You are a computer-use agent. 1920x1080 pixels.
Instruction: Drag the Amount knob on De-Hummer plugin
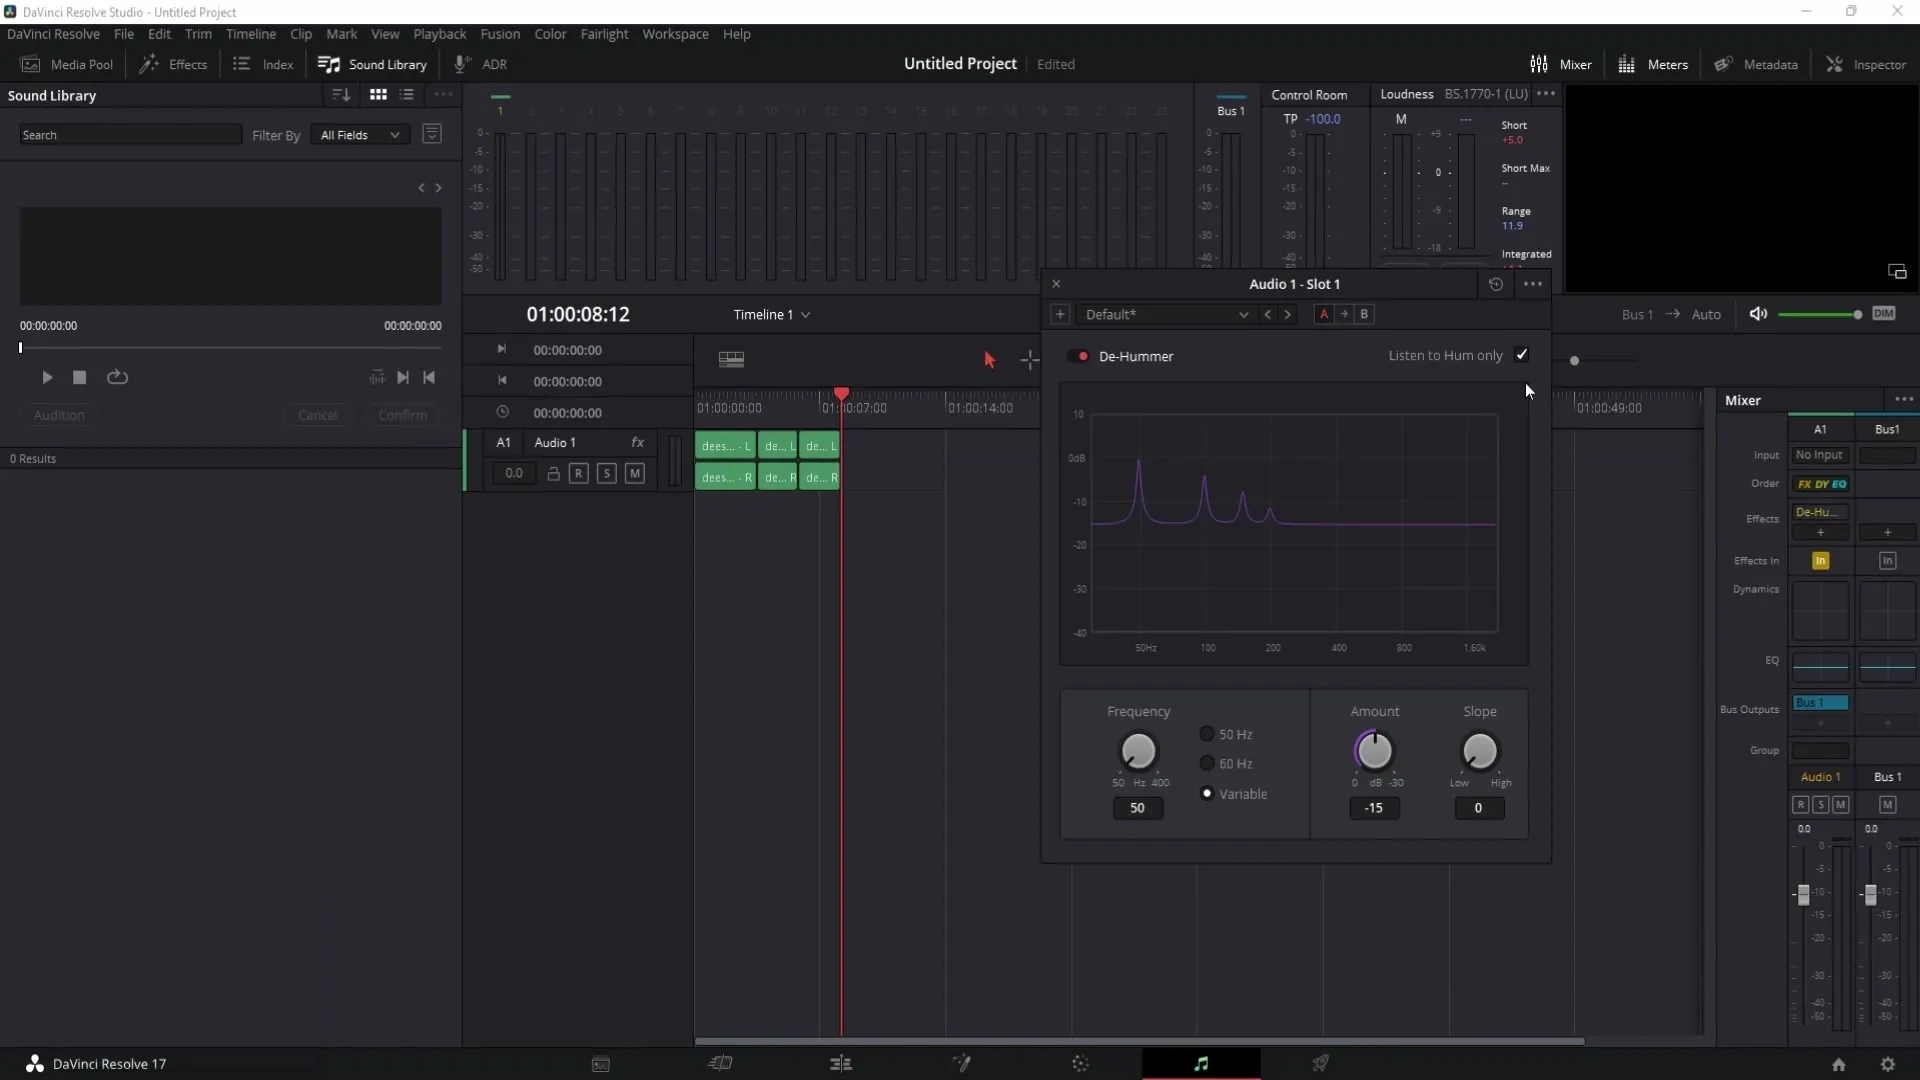[x=1375, y=752]
